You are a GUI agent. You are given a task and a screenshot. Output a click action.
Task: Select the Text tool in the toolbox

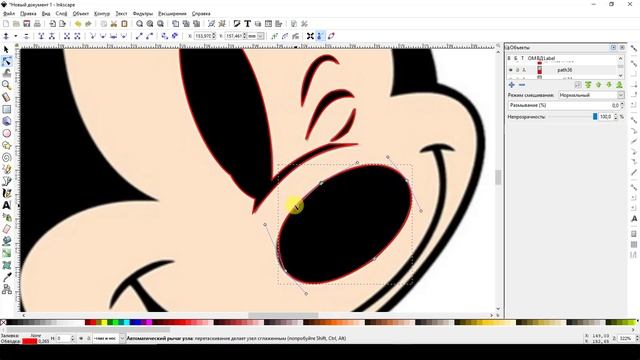(6, 205)
